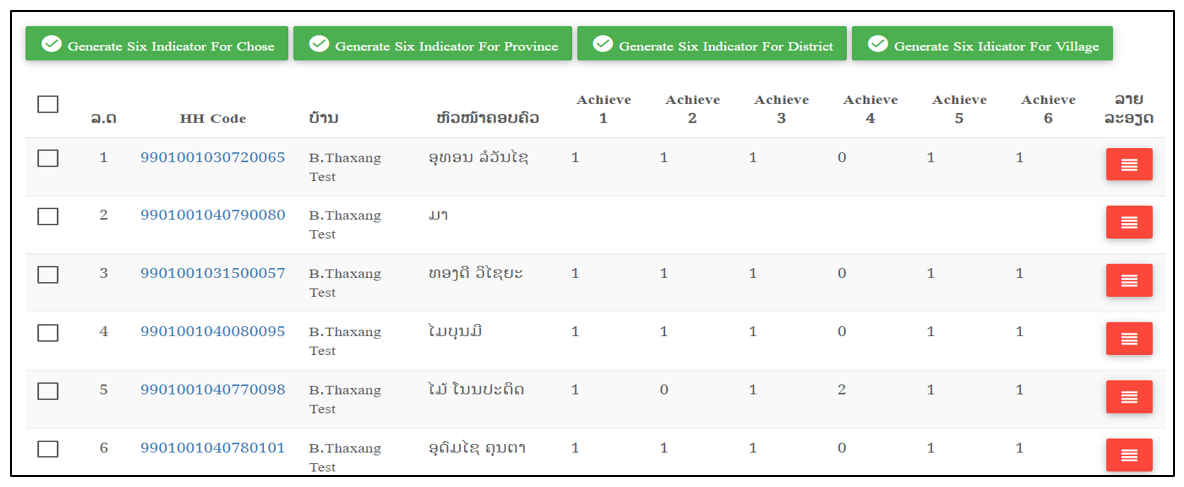The width and height of the screenshot is (1184, 487).
Task: Click Generate Six Idicator For Village
Action: pyautogui.click(x=982, y=44)
